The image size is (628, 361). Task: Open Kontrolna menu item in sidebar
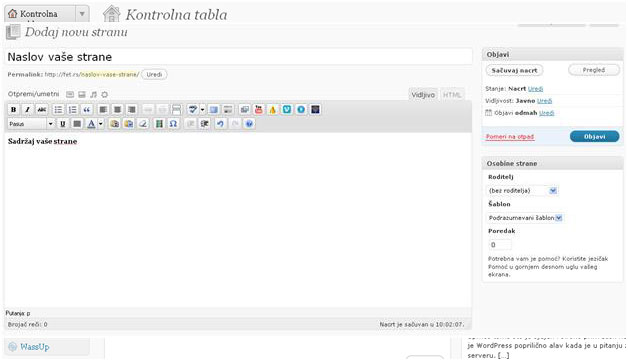pos(39,14)
